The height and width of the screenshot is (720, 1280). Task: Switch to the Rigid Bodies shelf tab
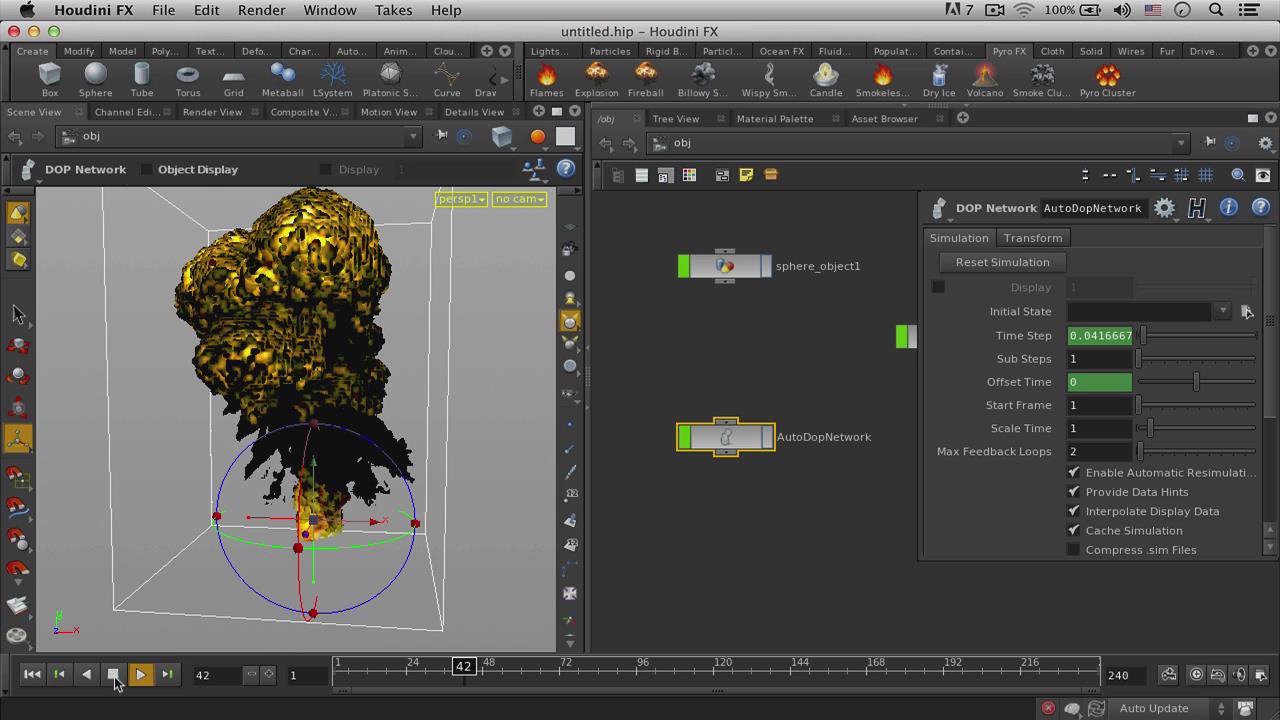[666, 51]
